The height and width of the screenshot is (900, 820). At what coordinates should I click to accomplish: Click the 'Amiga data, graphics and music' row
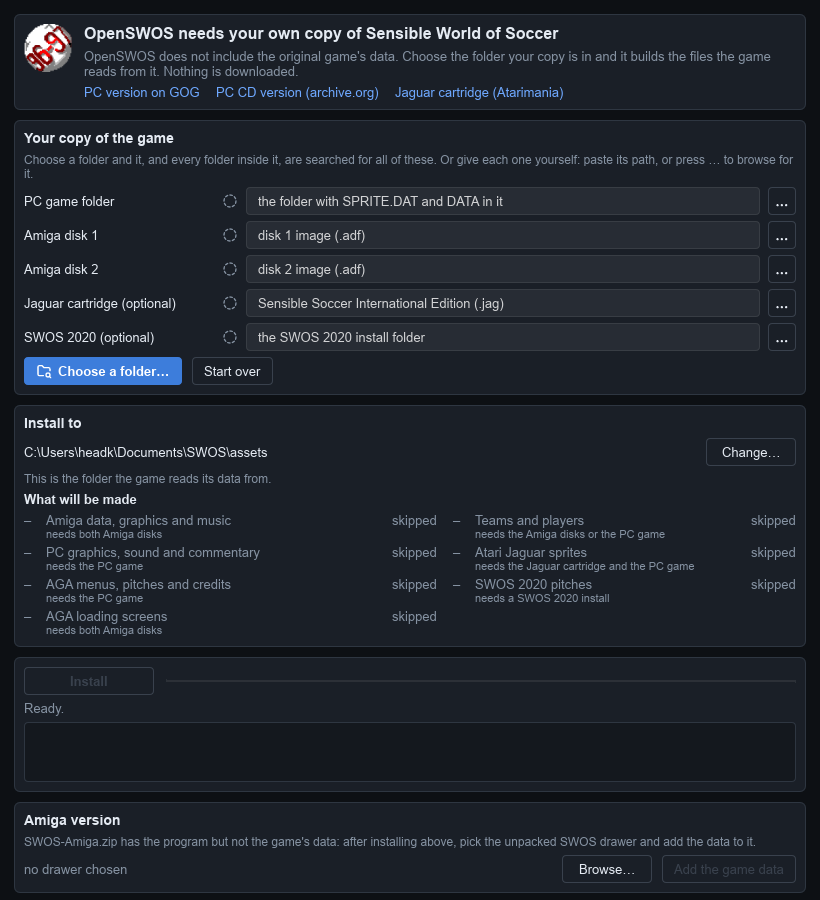(x=230, y=526)
